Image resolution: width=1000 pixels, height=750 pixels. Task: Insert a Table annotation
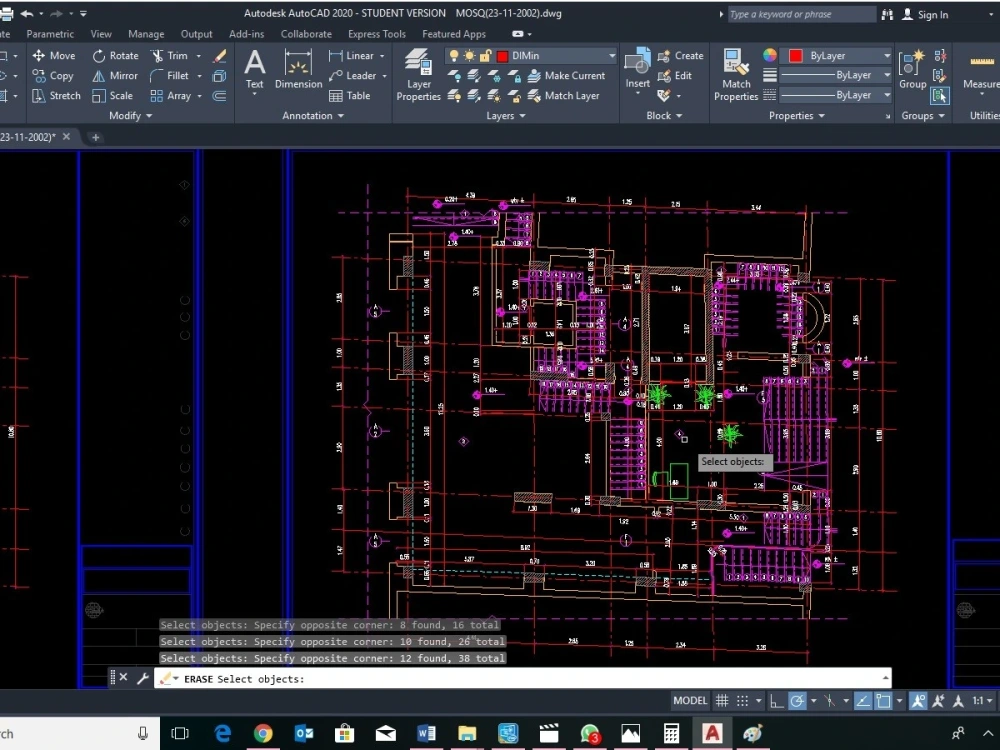coord(348,95)
